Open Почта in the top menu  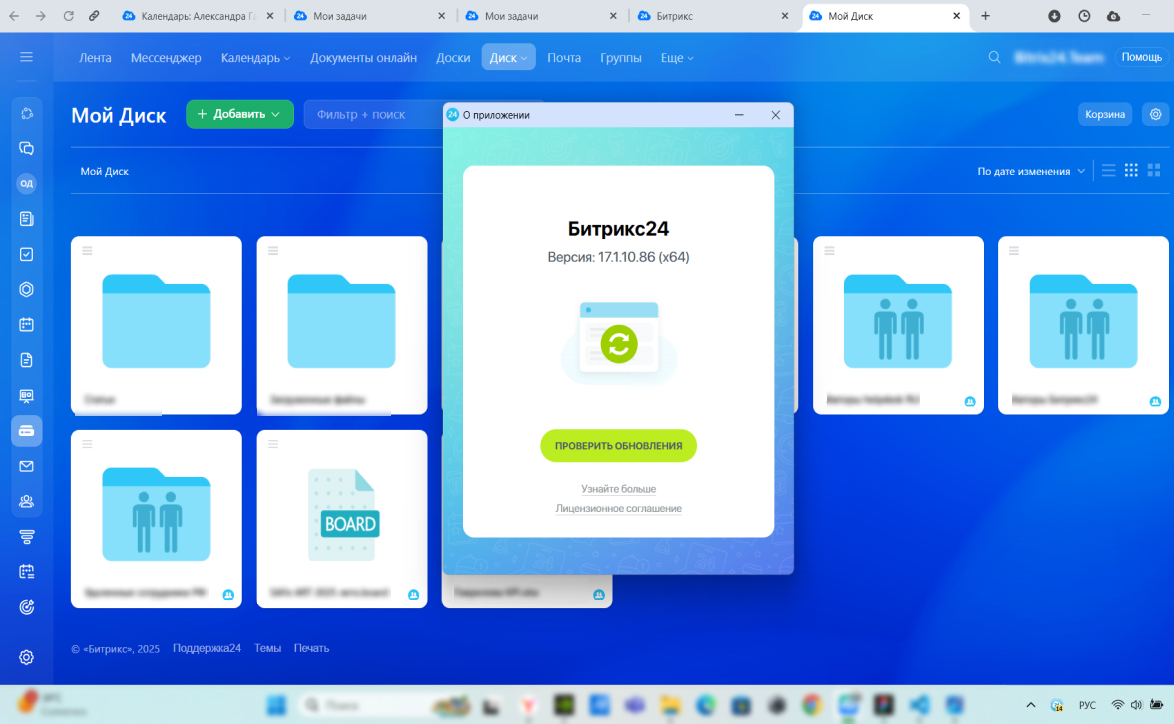pyautogui.click(x=564, y=58)
